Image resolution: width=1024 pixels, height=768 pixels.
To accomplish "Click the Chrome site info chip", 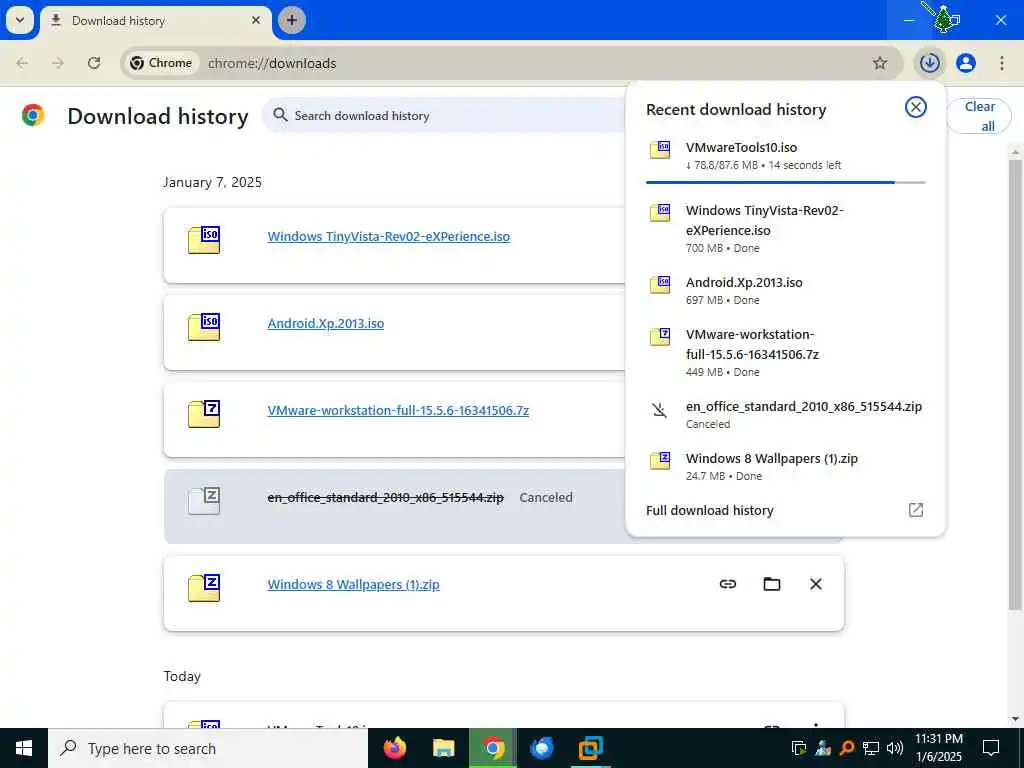I will point(161,63).
